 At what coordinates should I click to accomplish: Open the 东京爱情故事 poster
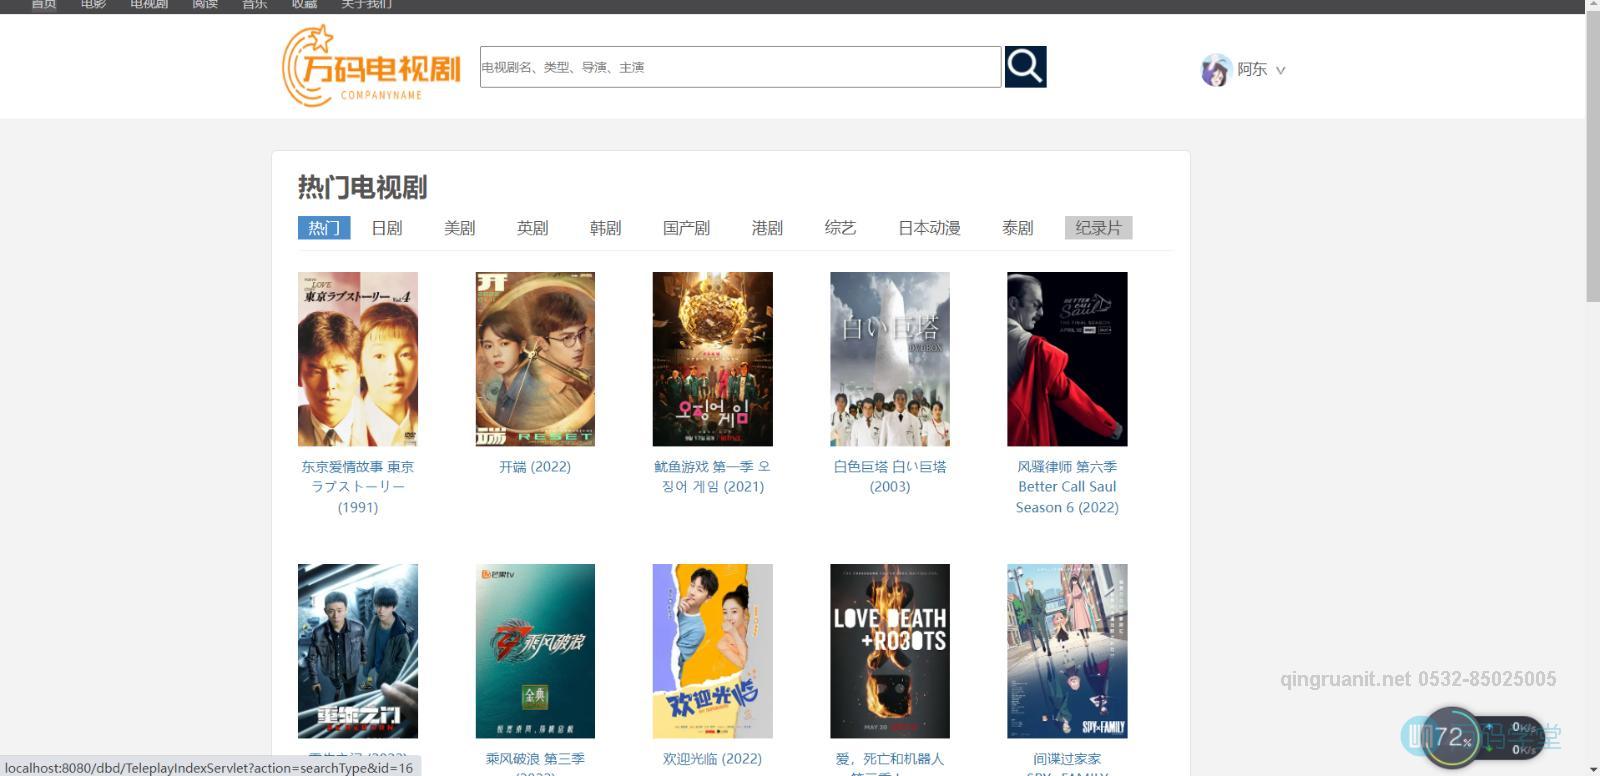tap(358, 359)
